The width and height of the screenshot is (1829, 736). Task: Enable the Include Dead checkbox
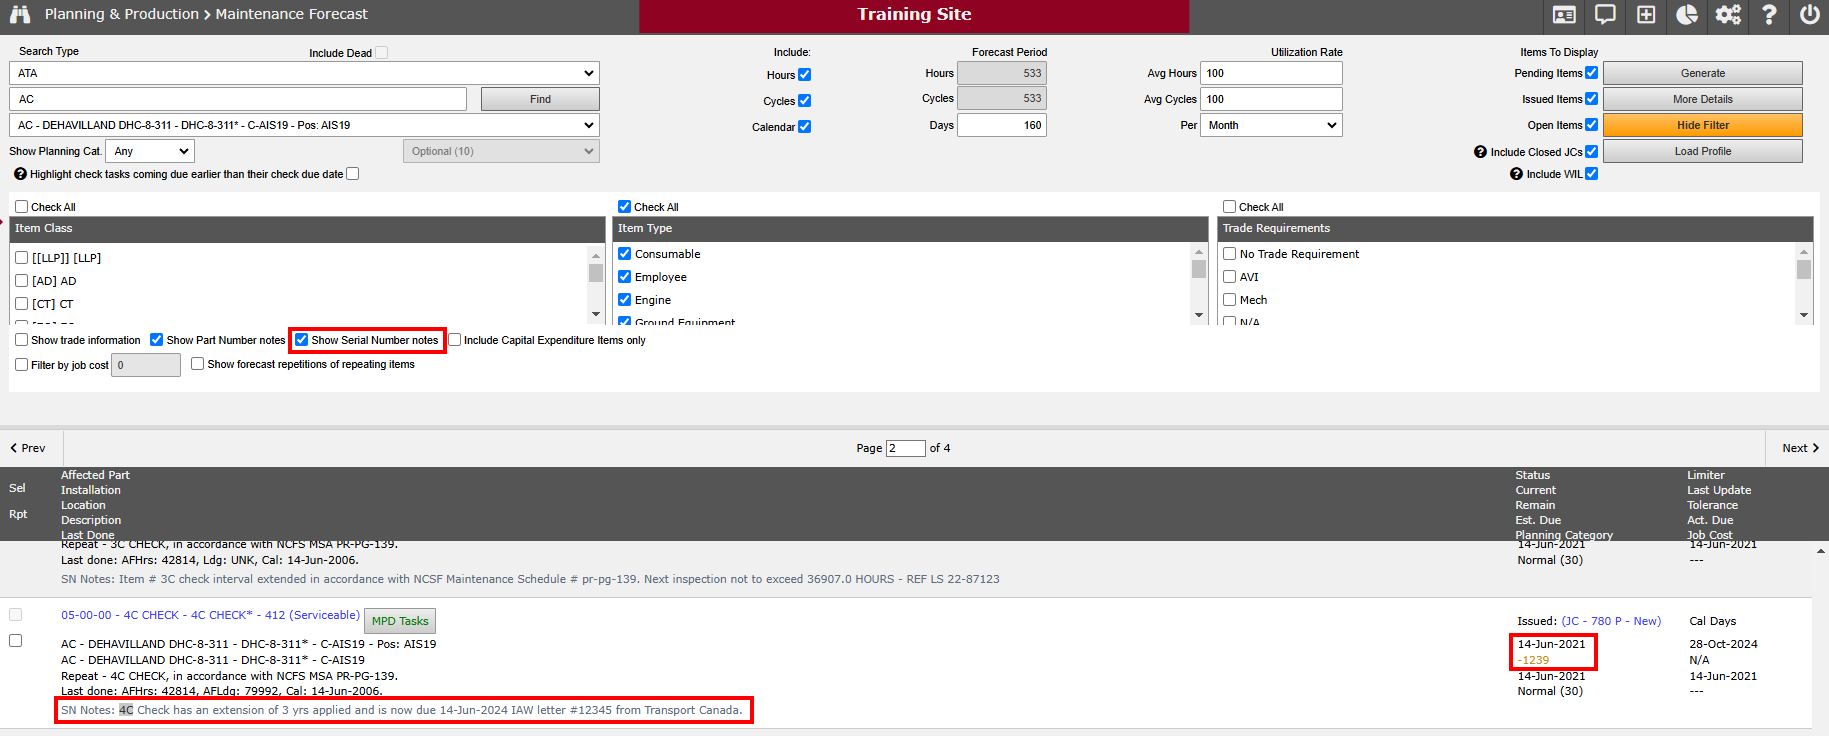coord(381,53)
